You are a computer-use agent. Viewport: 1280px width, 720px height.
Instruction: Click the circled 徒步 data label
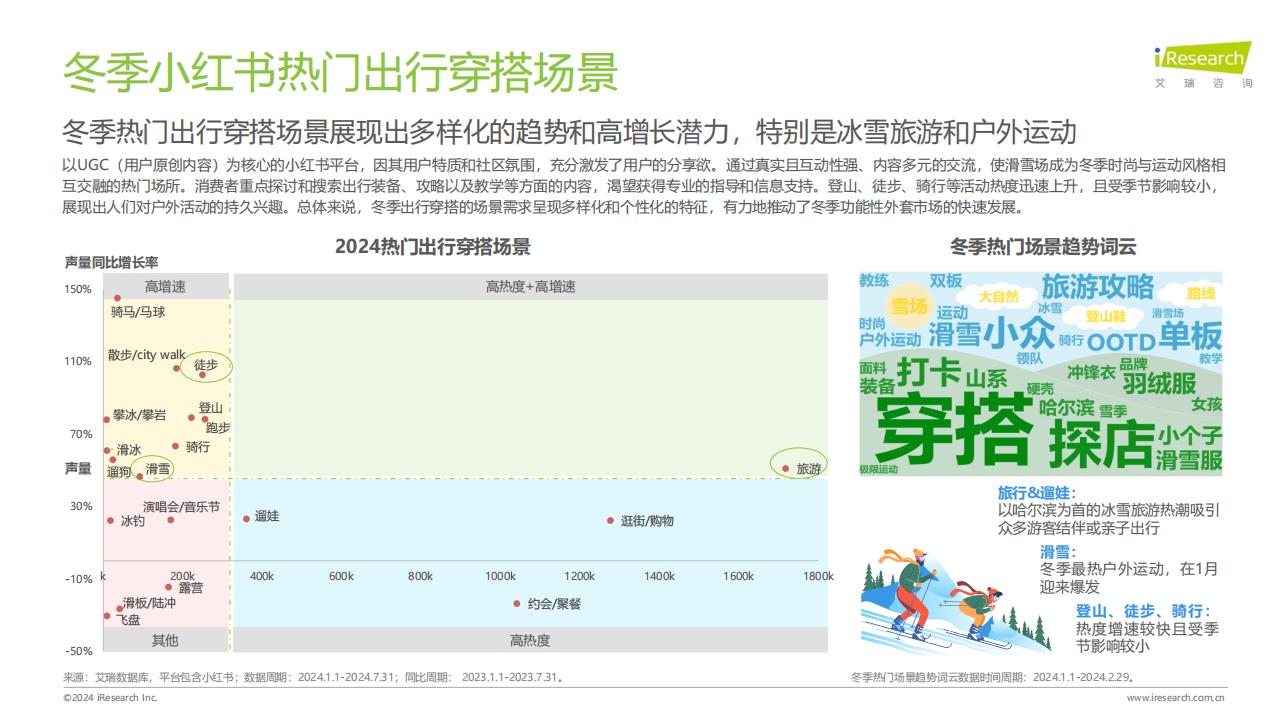[x=206, y=366]
